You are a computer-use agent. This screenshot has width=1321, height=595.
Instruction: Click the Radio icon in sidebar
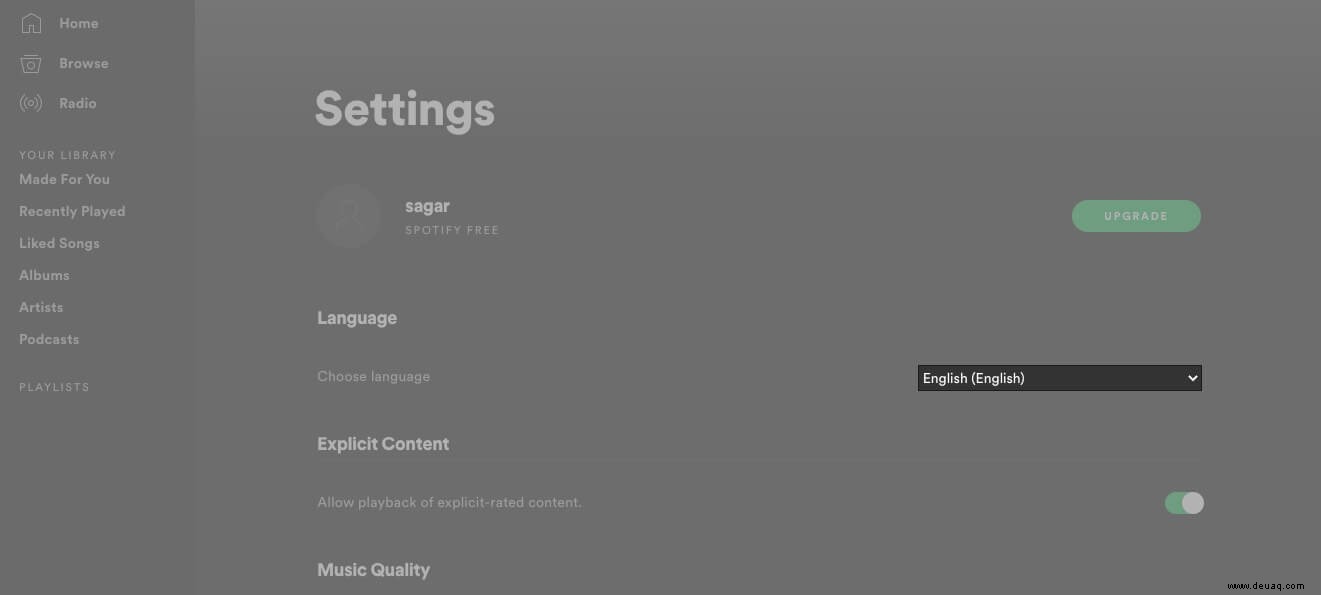pyautogui.click(x=31, y=103)
